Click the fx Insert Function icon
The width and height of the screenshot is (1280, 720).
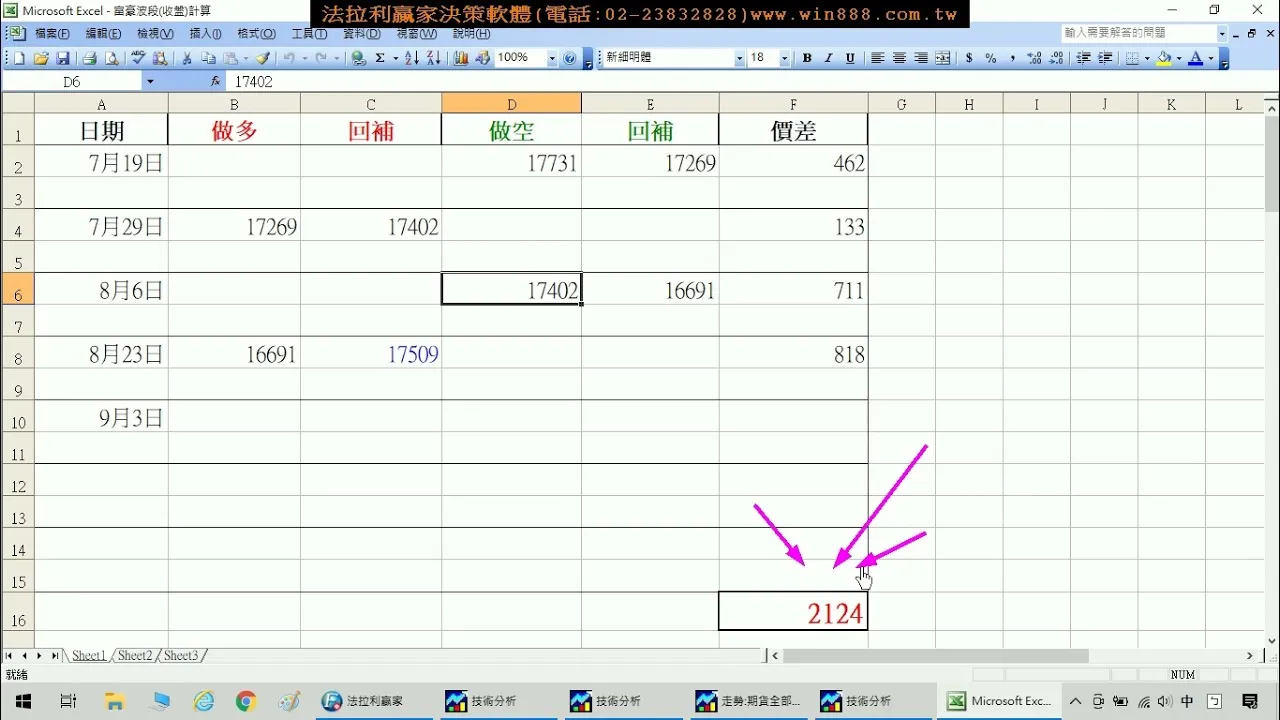(x=215, y=82)
